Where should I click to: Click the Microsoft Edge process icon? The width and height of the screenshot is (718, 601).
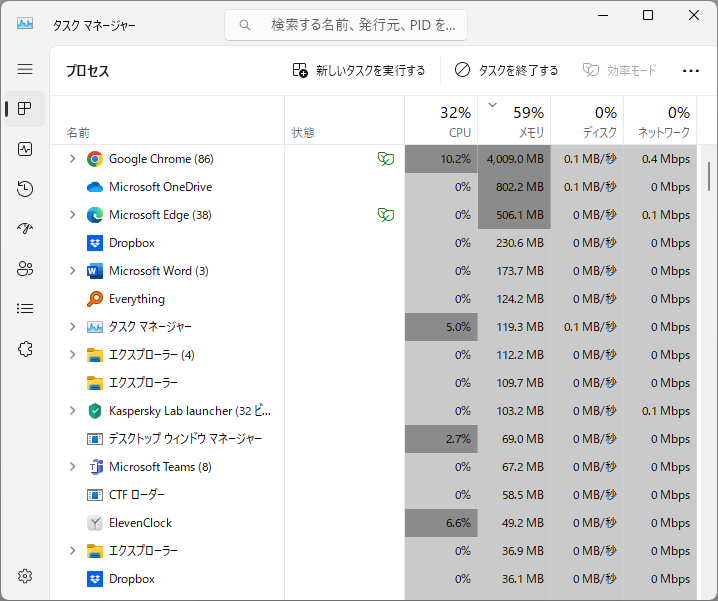point(95,215)
